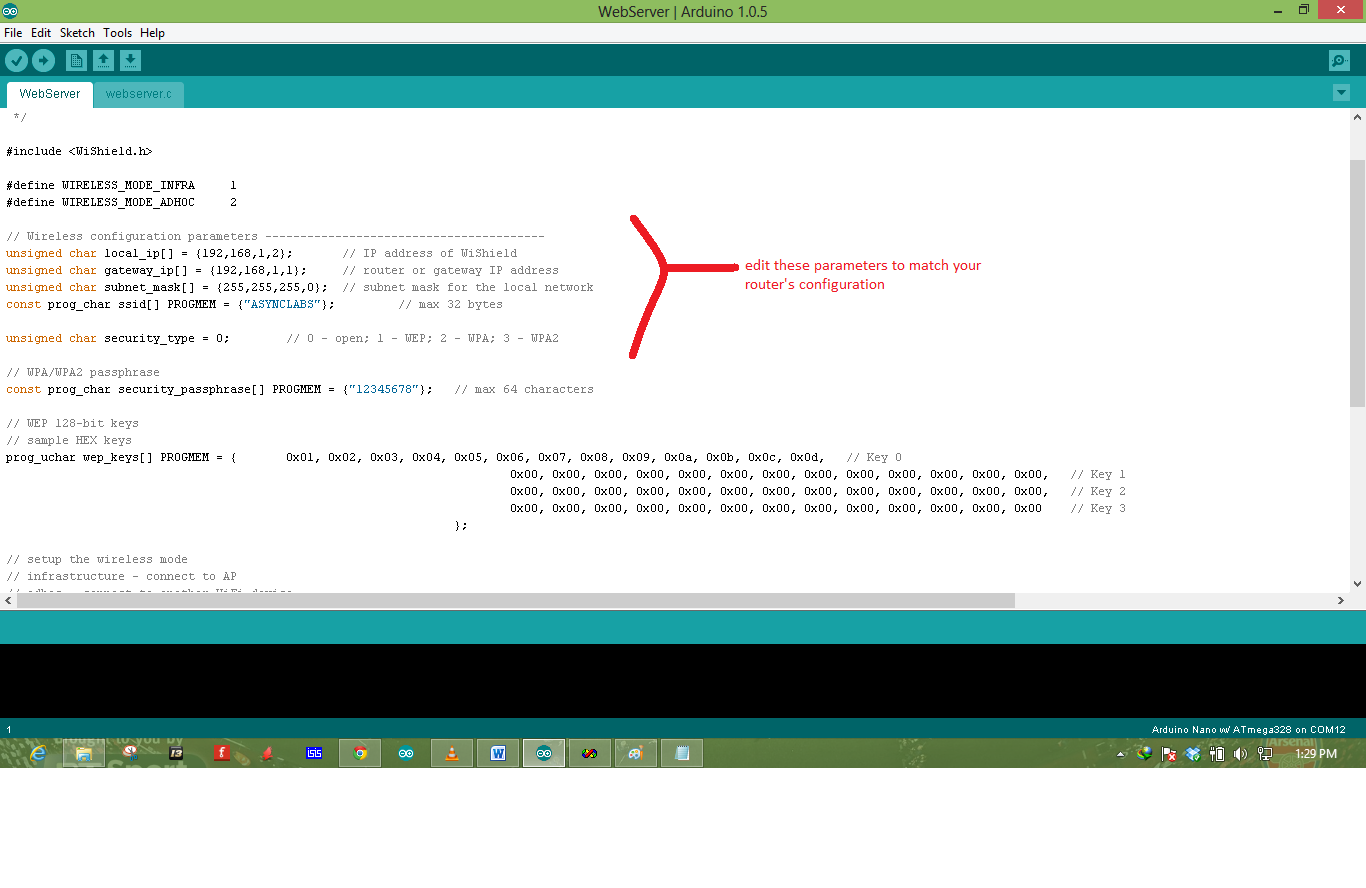Click the horizontal scrollbar right arrow
Screen dimensions: 1366x888
tap(1342, 601)
